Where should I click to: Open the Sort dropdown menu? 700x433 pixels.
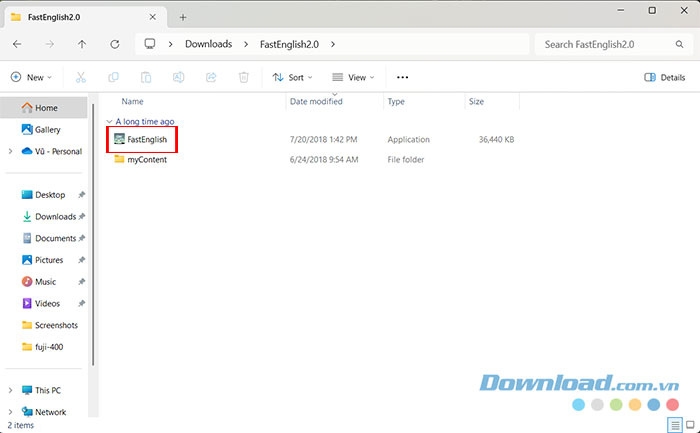pyautogui.click(x=292, y=77)
